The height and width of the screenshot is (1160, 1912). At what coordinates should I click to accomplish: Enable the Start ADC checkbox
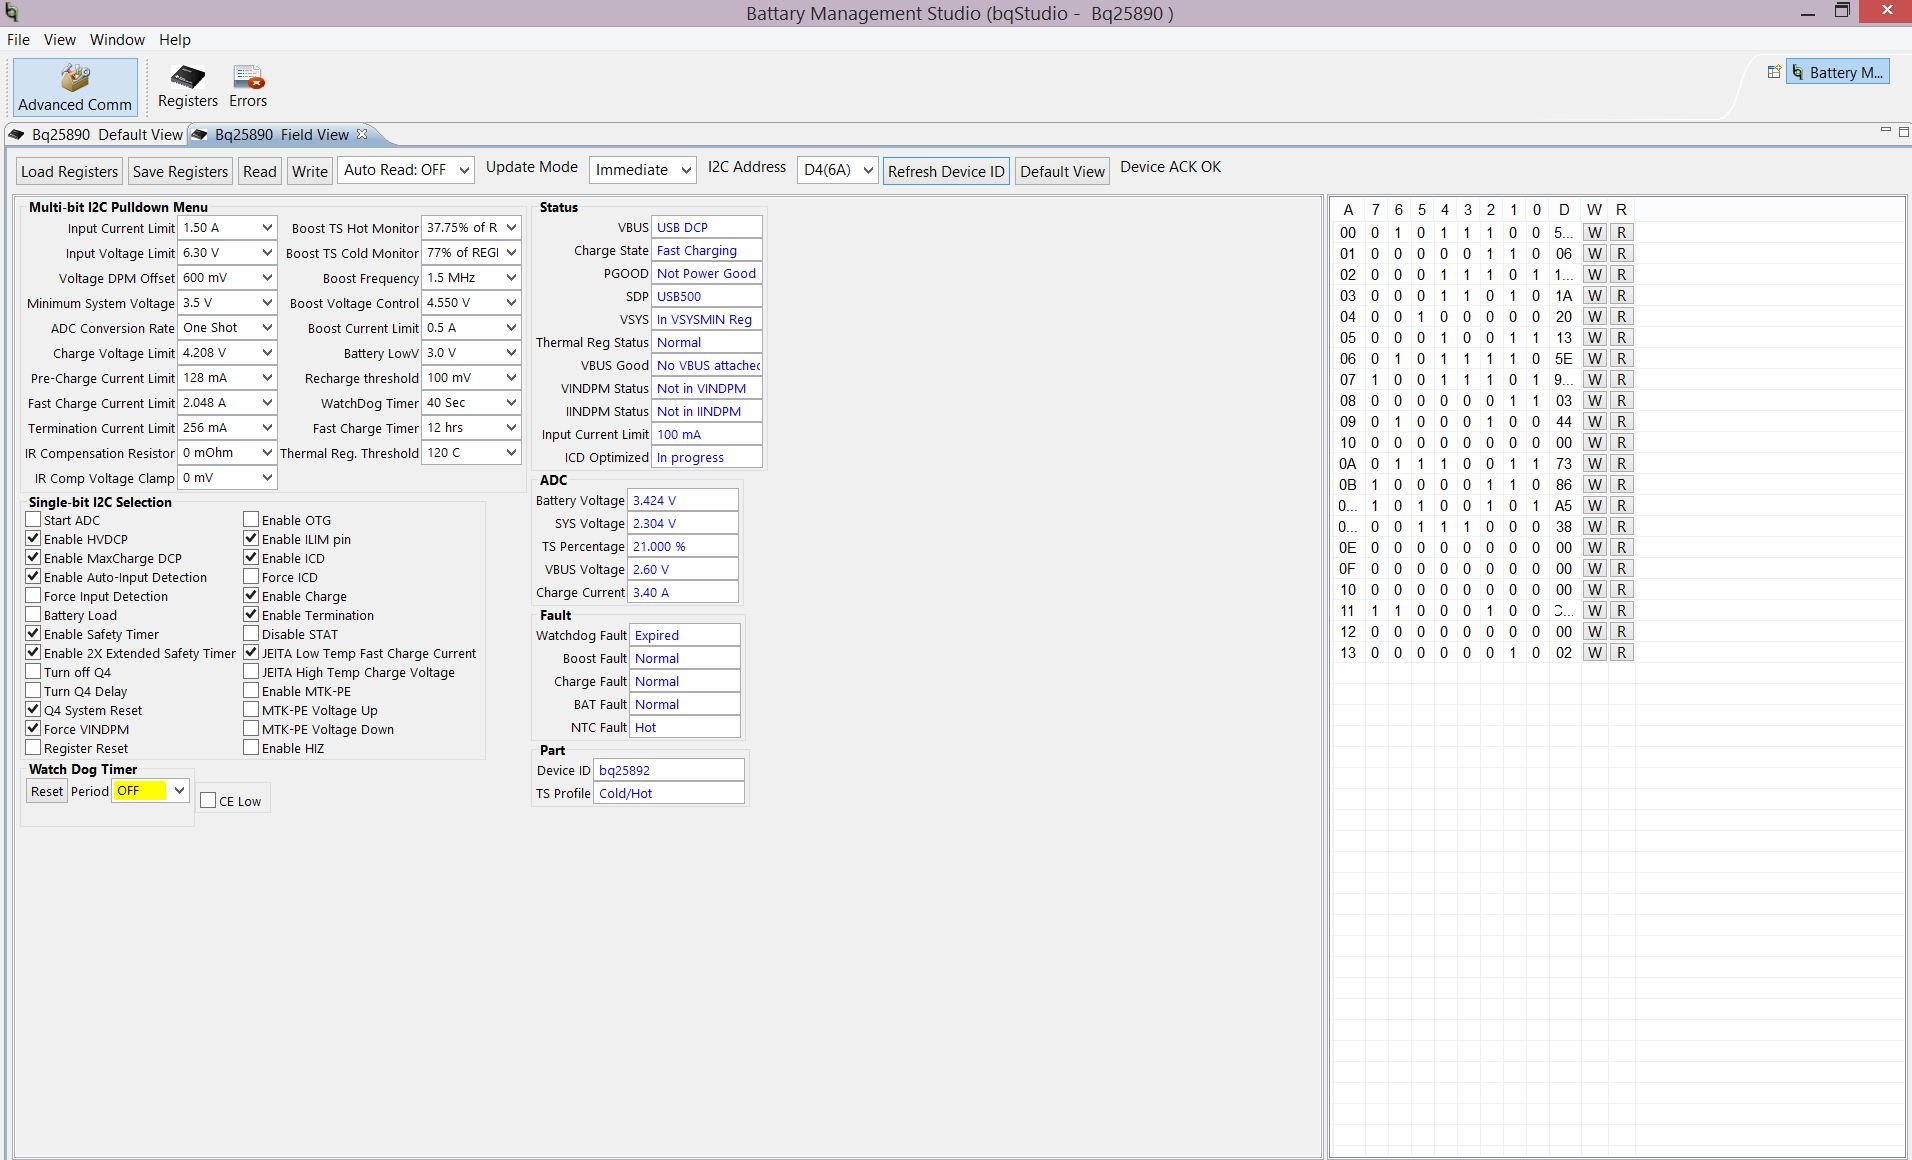tap(33, 520)
